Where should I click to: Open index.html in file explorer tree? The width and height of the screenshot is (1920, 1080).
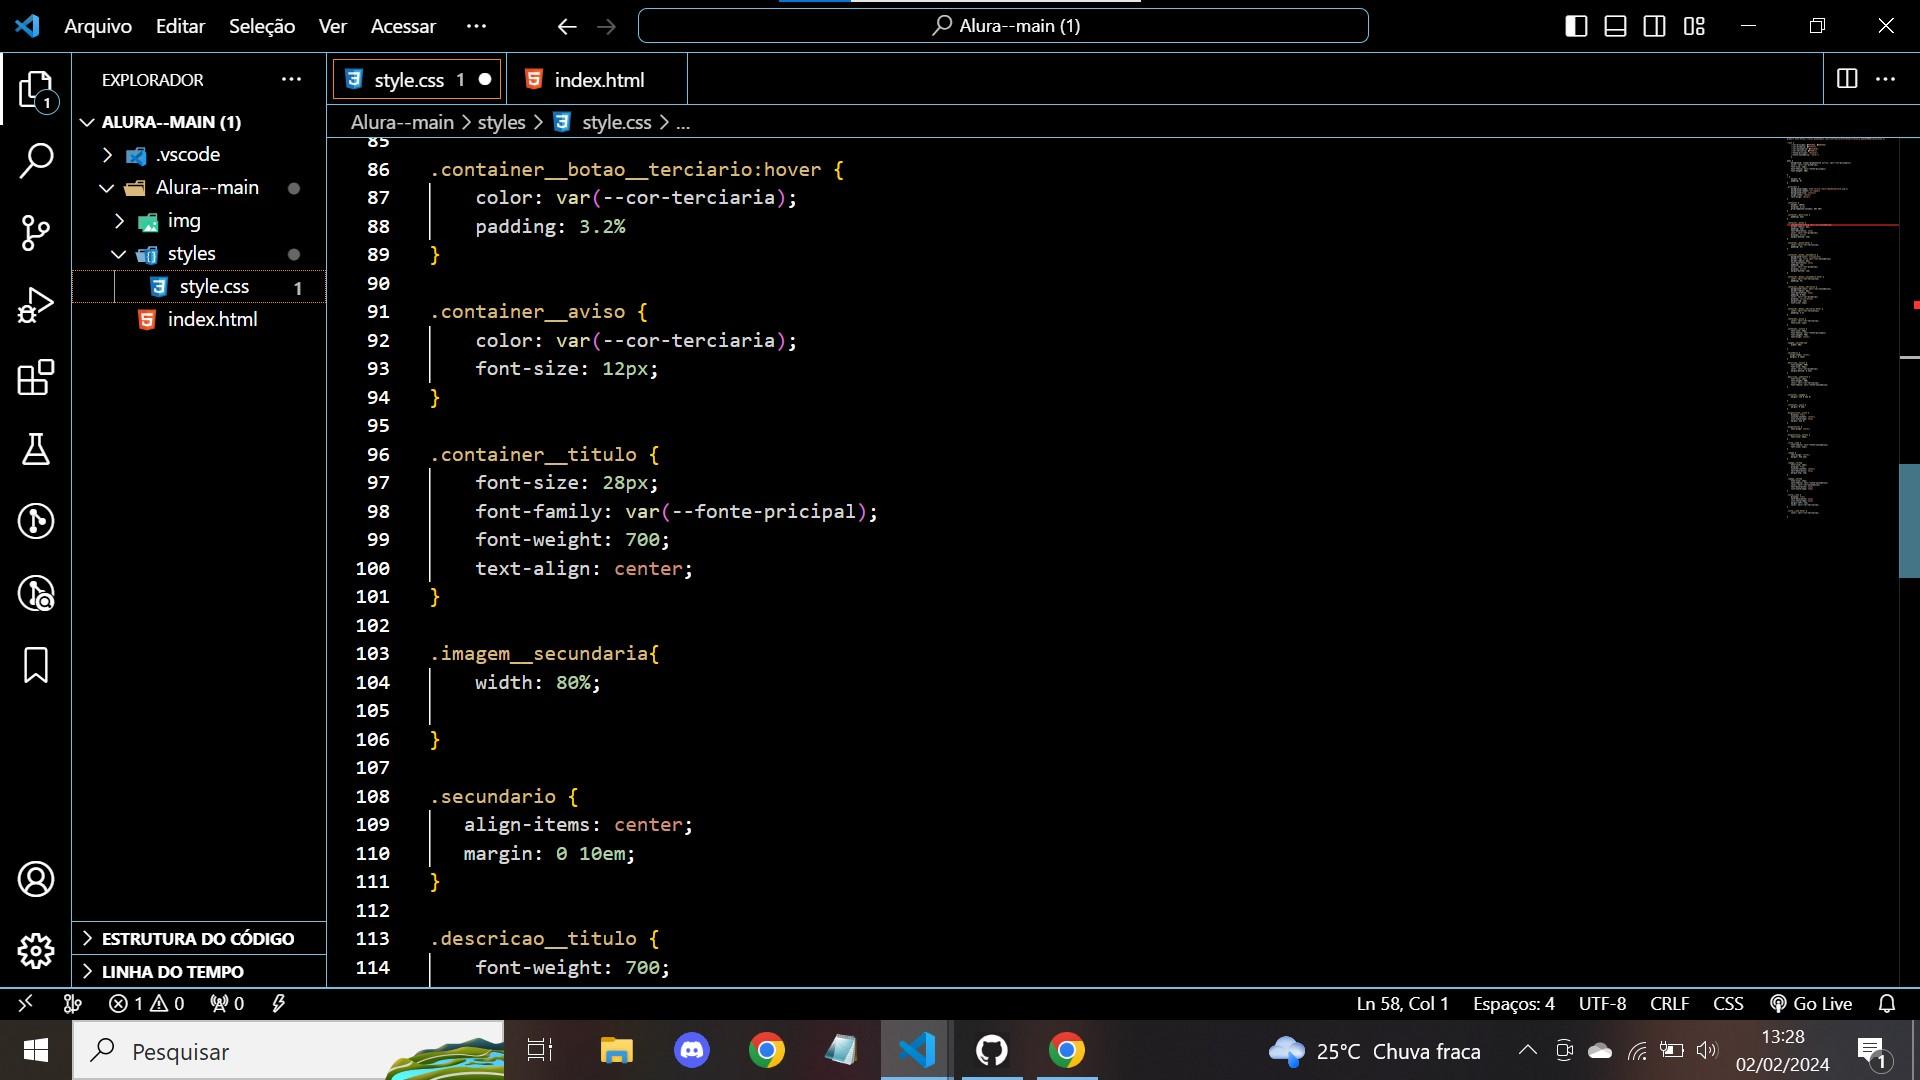[x=199, y=320]
